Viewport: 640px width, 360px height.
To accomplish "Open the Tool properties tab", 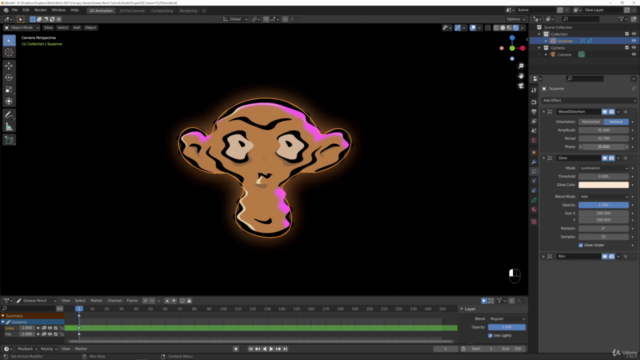I will point(534,90).
